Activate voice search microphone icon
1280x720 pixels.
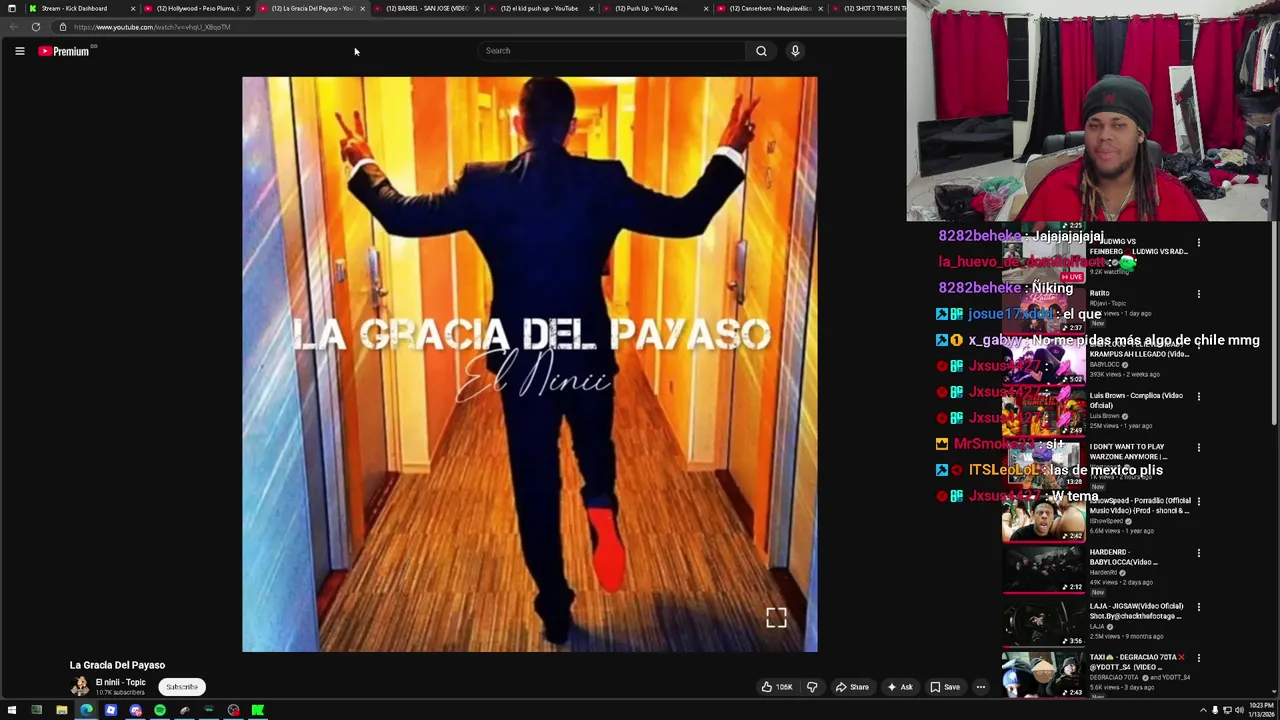pyautogui.click(x=795, y=51)
